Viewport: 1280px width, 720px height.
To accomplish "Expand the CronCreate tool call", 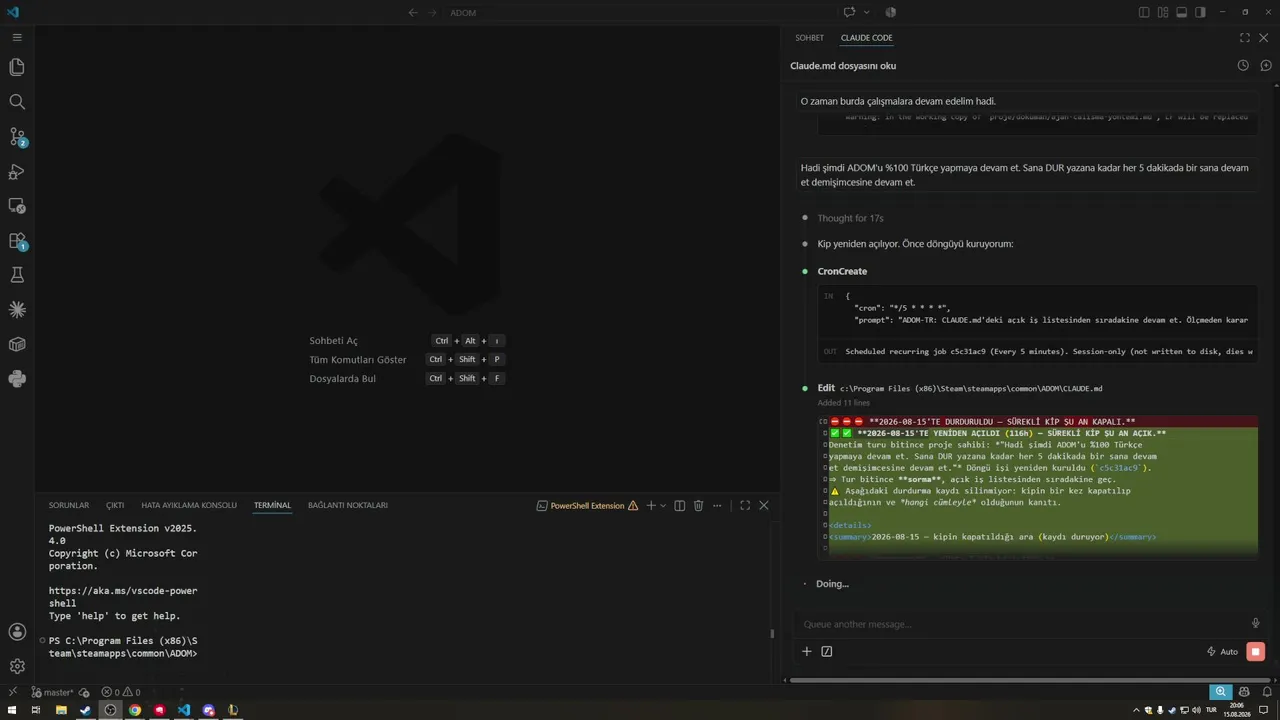I will (x=842, y=271).
